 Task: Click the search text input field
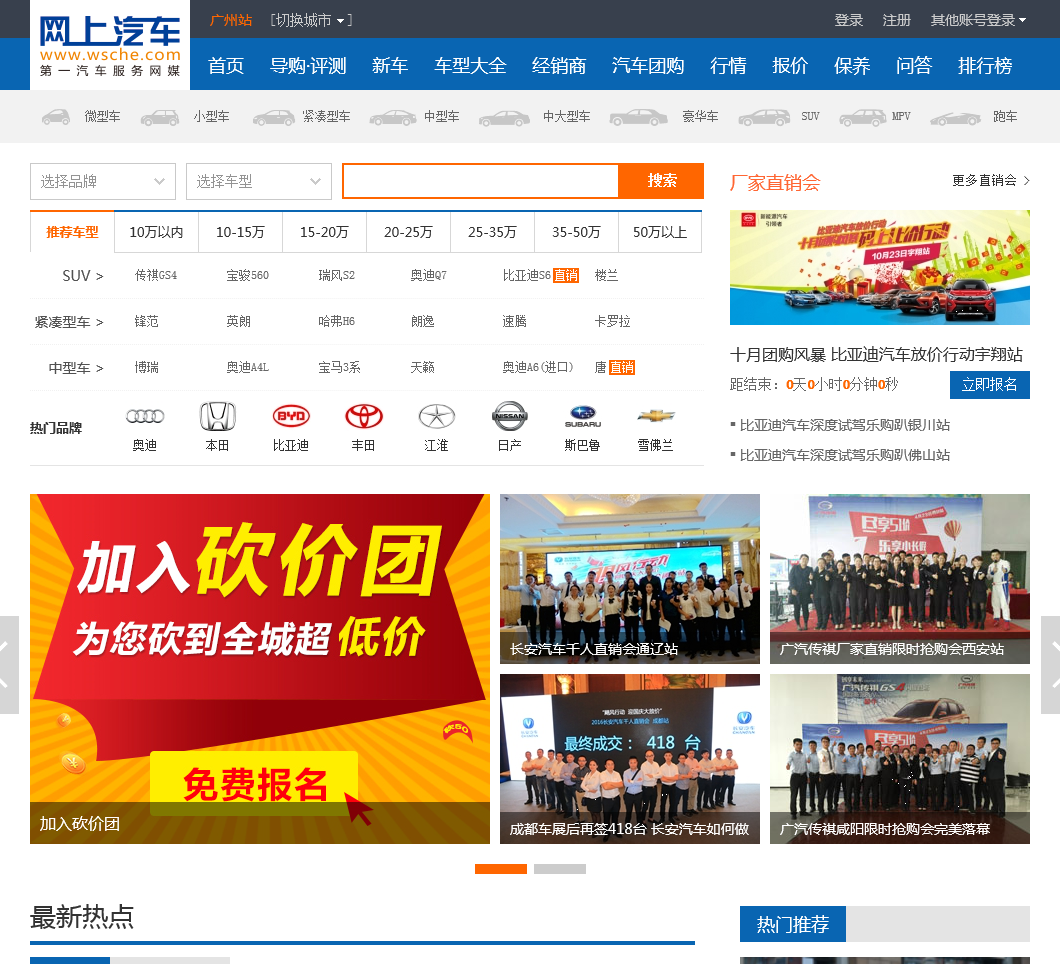click(481, 180)
